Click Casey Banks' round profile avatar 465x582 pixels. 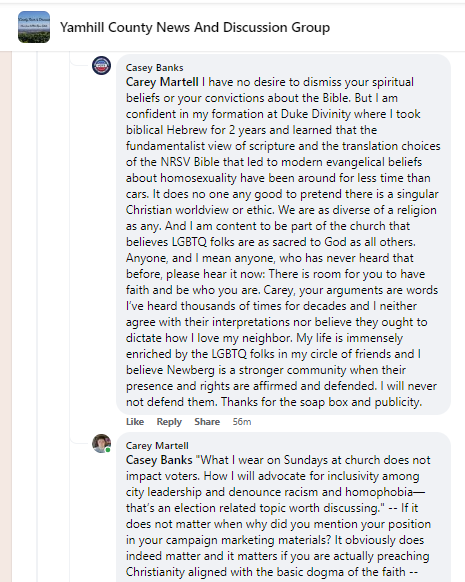point(101,66)
